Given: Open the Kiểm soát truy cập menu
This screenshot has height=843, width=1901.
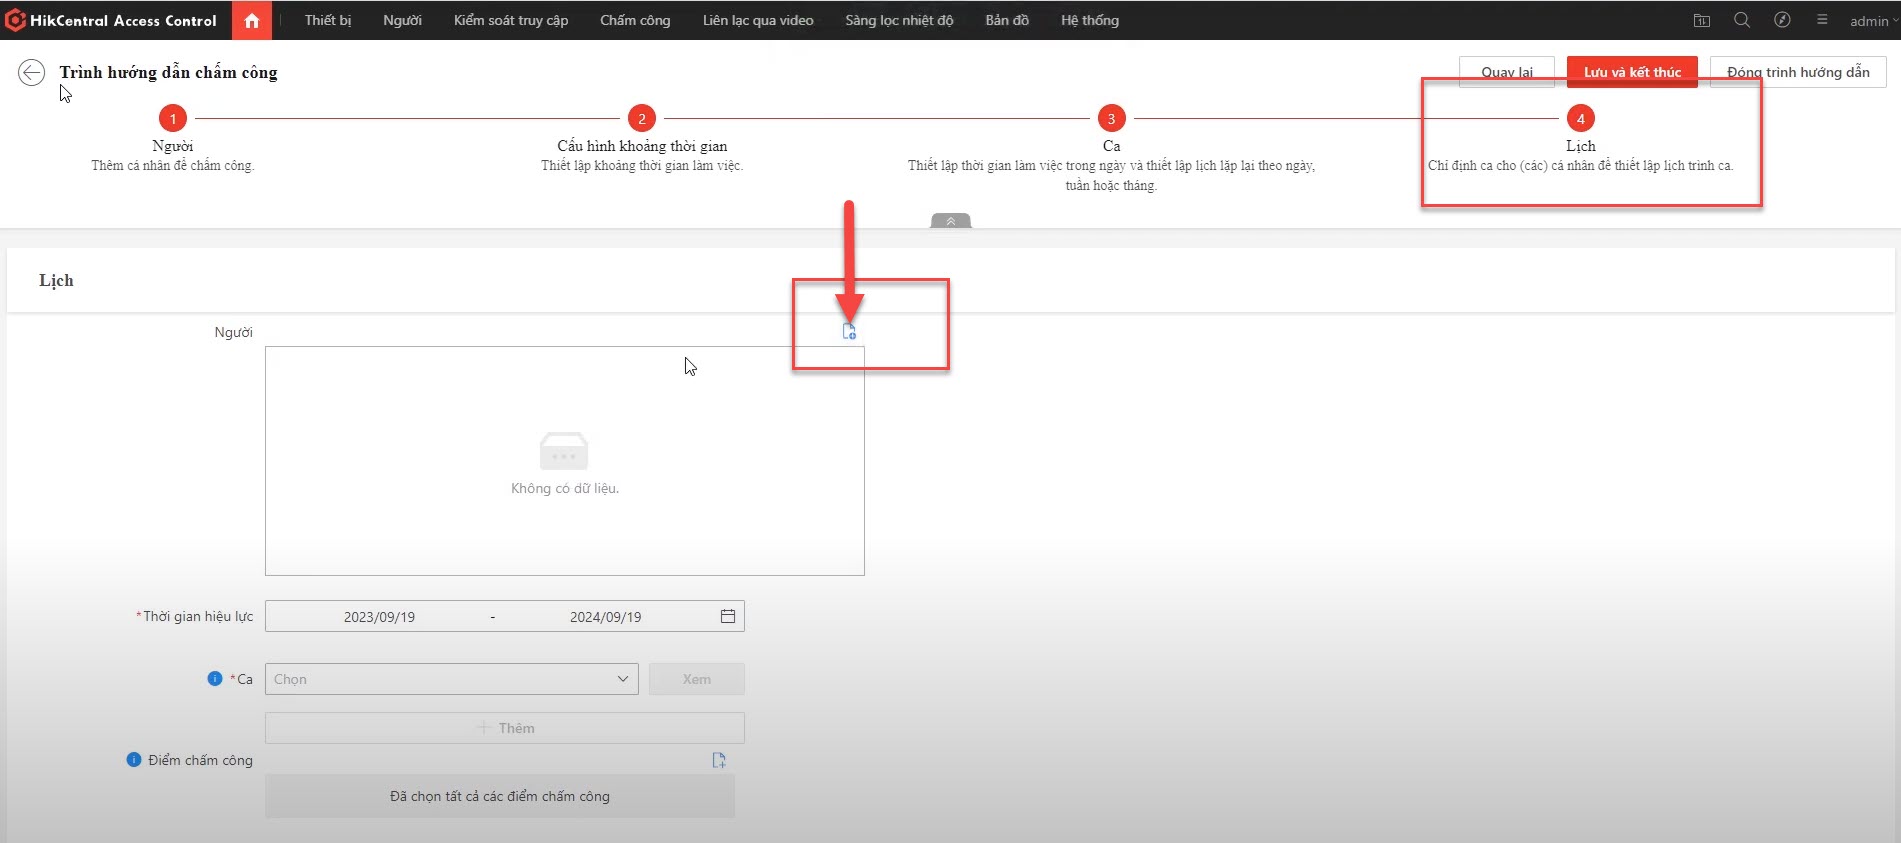Looking at the screenshot, I should coord(511,20).
